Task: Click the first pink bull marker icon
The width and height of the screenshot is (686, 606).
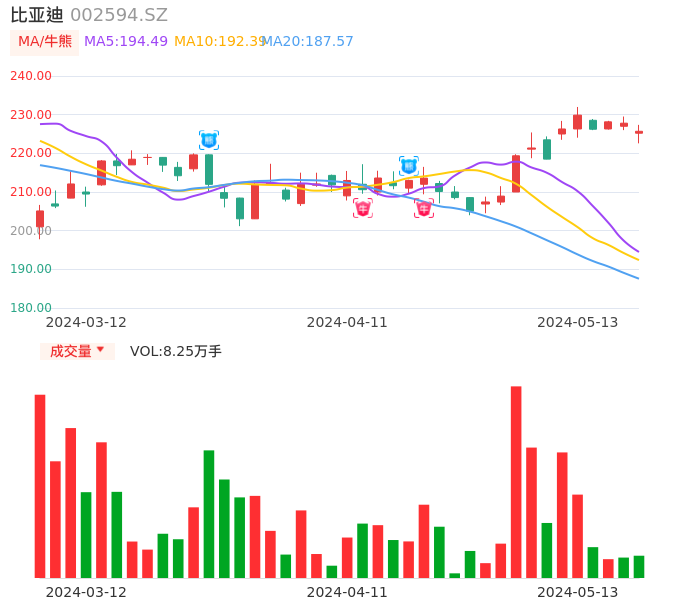Action: (362, 208)
